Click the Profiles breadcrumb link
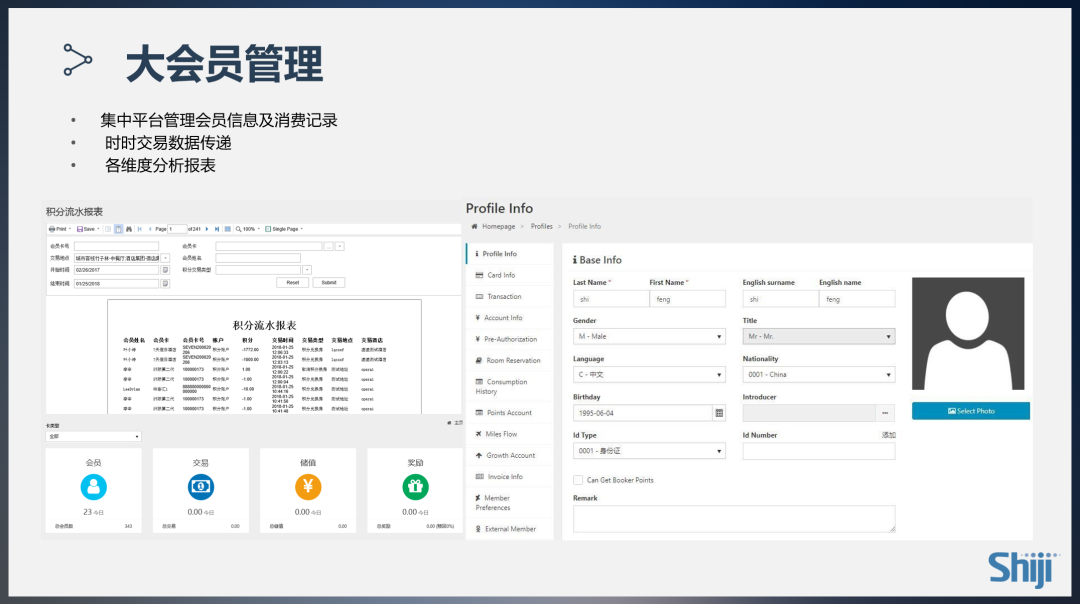 [x=541, y=226]
